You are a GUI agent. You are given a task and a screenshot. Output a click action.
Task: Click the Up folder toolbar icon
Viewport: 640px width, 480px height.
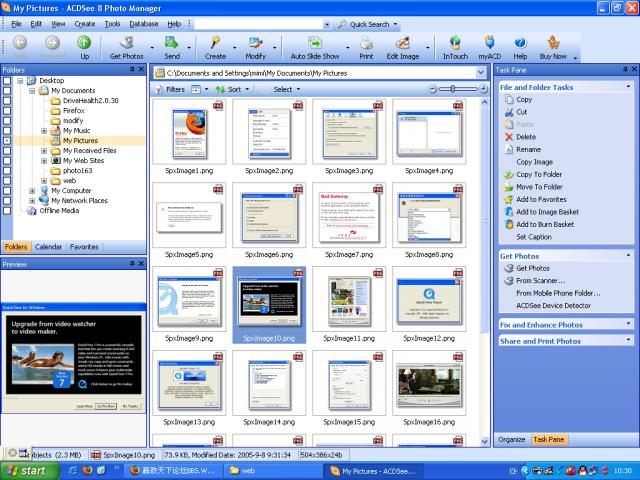point(84,42)
